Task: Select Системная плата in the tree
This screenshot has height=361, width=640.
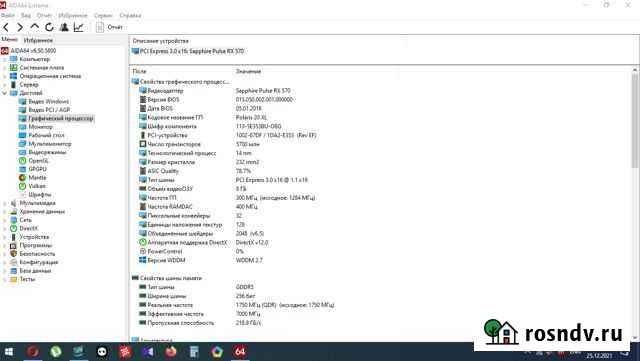Action: 42,68
